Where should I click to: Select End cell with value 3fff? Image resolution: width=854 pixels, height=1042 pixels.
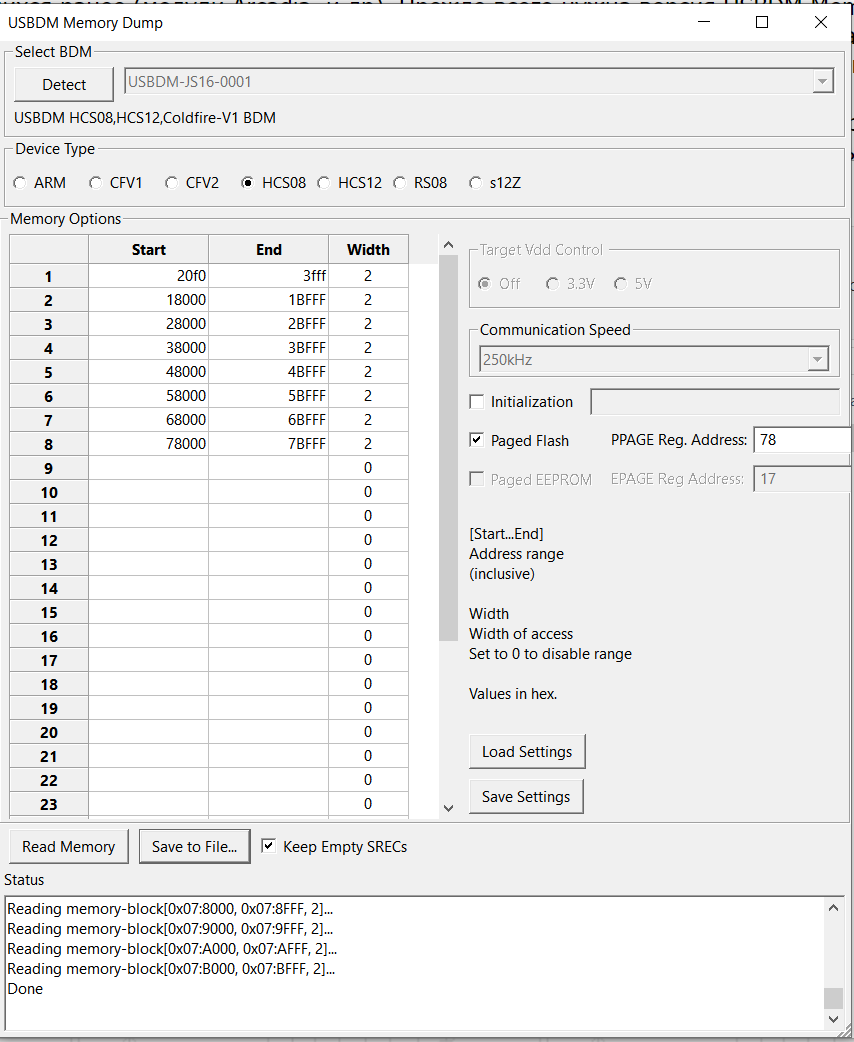coord(268,276)
